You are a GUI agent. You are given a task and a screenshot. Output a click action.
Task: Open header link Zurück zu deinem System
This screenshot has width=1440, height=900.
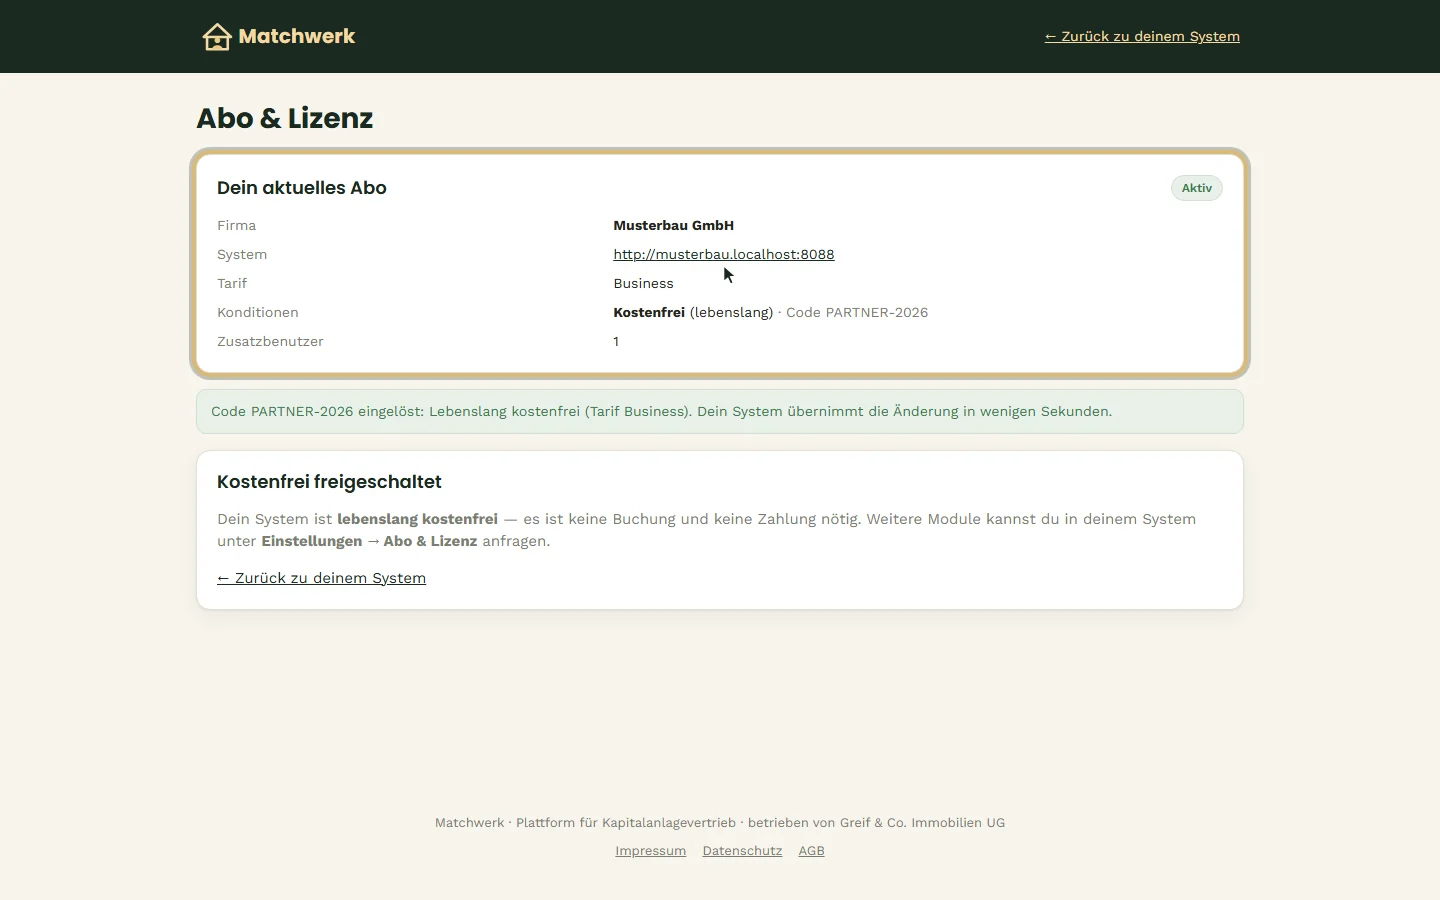pyautogui.click(x=1142, y=36)
